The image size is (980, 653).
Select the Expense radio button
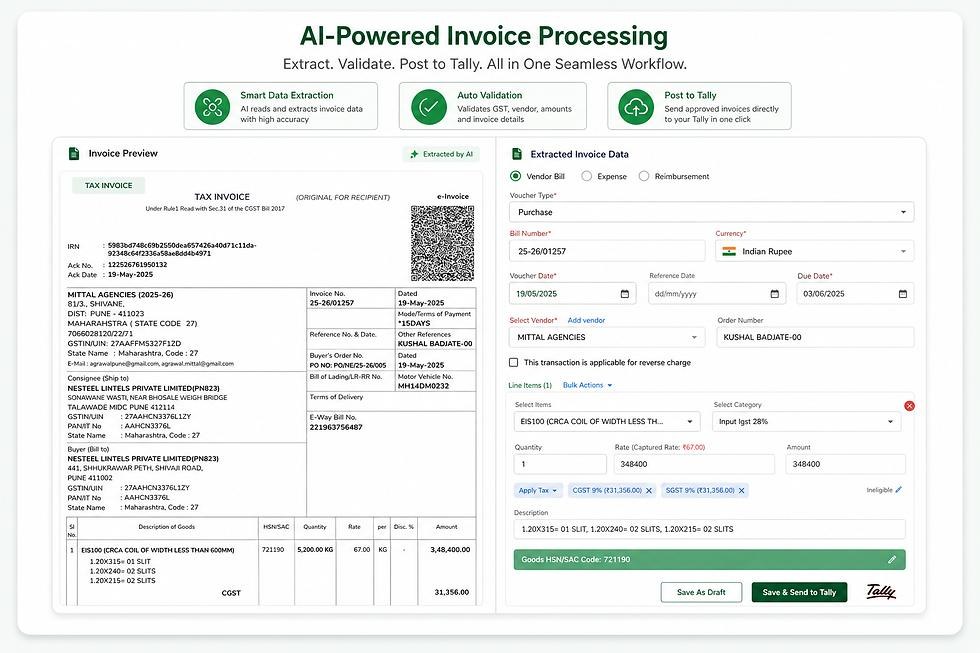(x=586, y=176)
